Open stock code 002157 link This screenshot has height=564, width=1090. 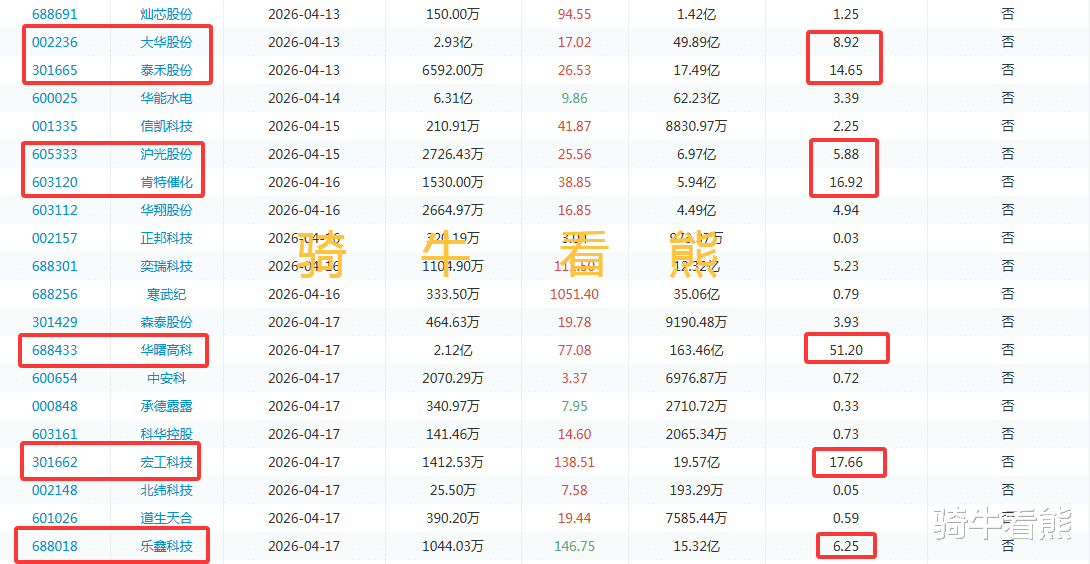55,238
